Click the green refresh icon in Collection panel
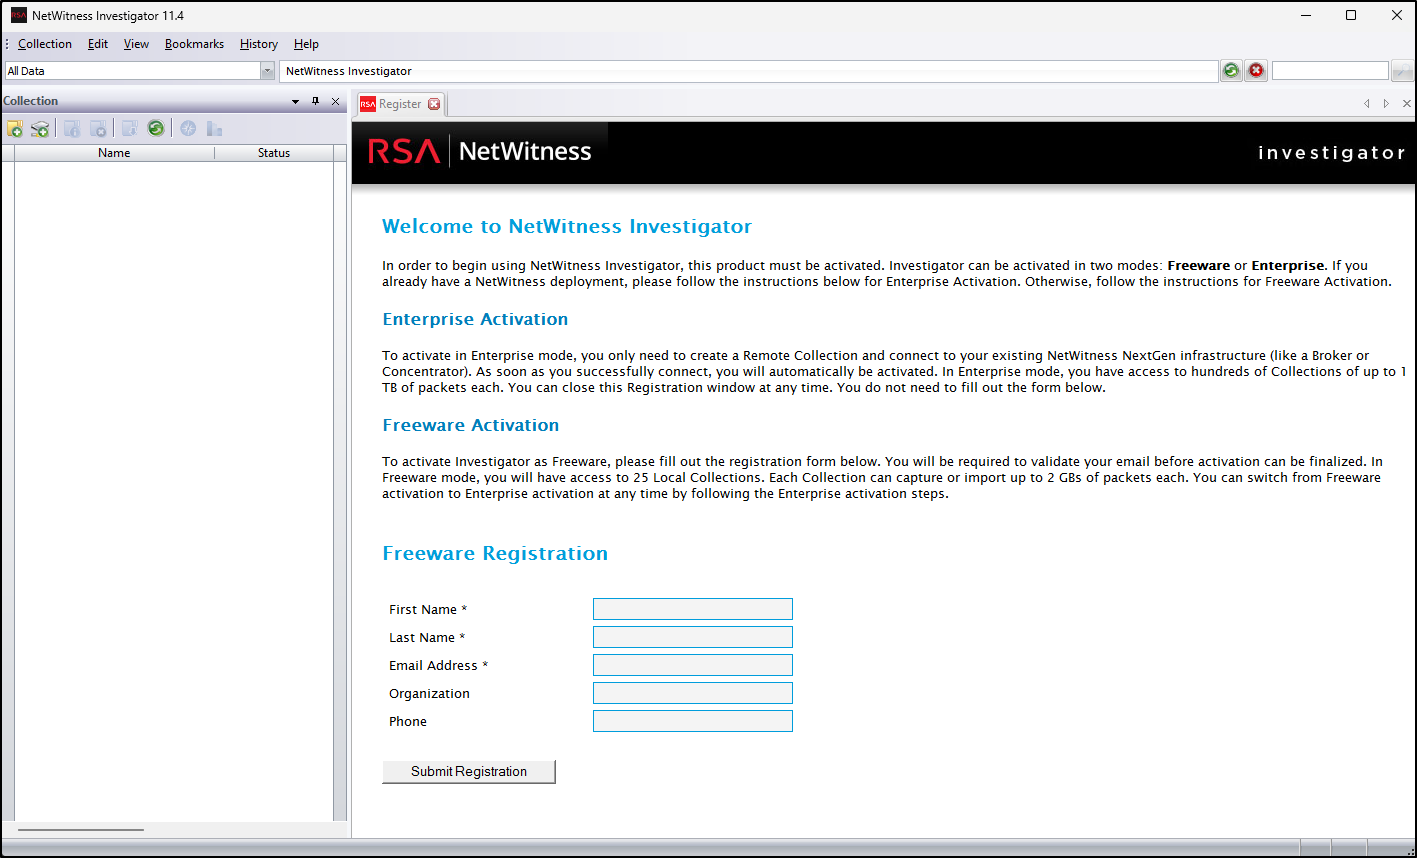The height and width of the screenshot is (858, 1417). click(x=156, y=128)
